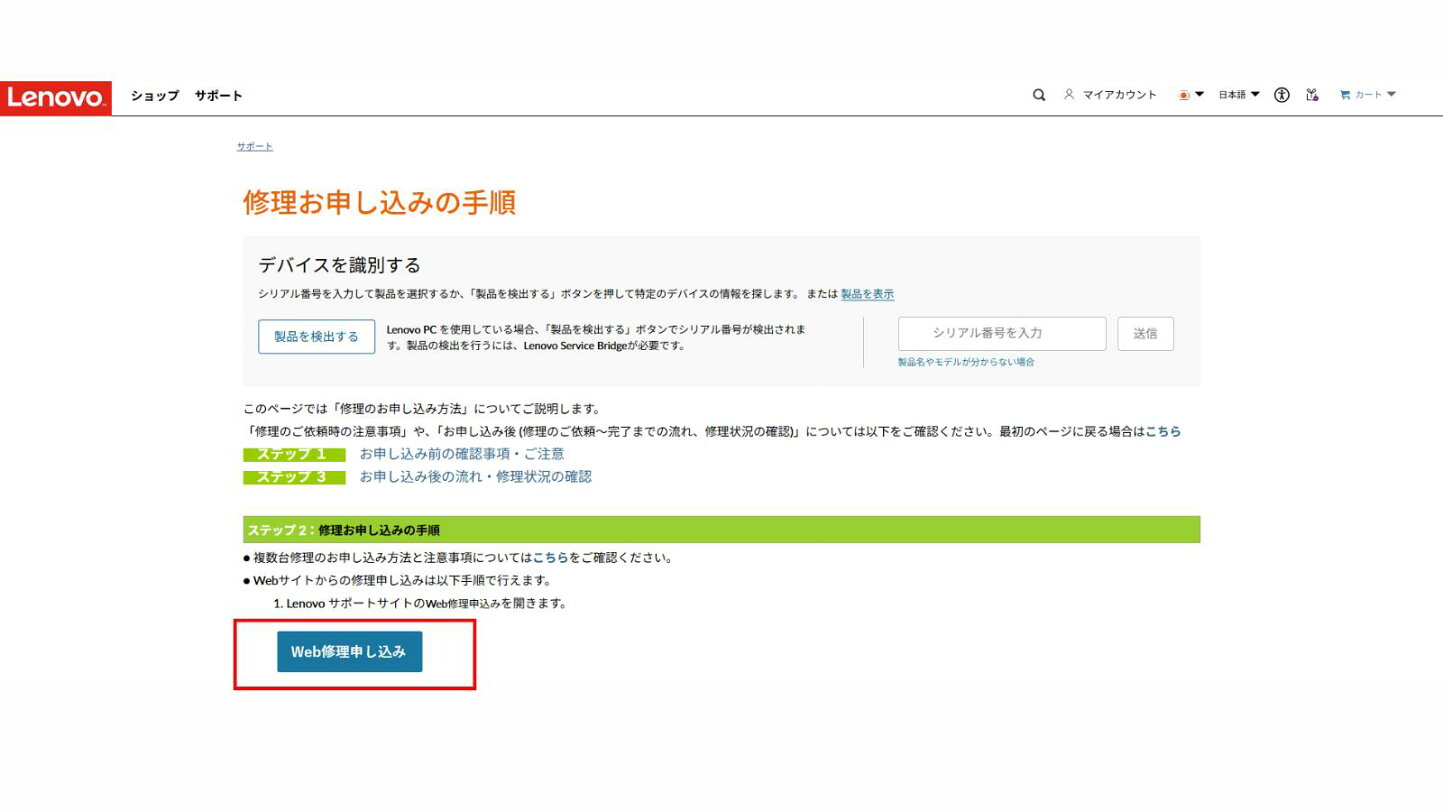Image resolution: width=1443 pixels, height=812 pixels.
Task: Expand the カート dropdown arrow
Action: tap(1391, 95)
